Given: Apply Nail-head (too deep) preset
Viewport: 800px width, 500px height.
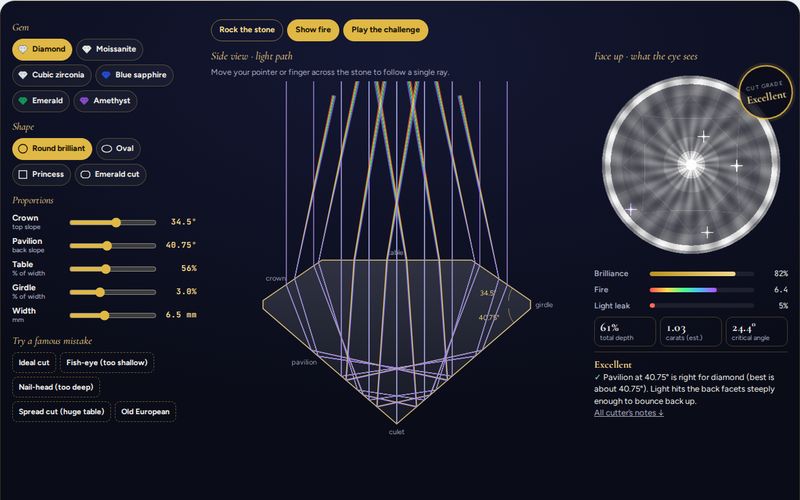Looking at the screenshot, I should point(56,387).
